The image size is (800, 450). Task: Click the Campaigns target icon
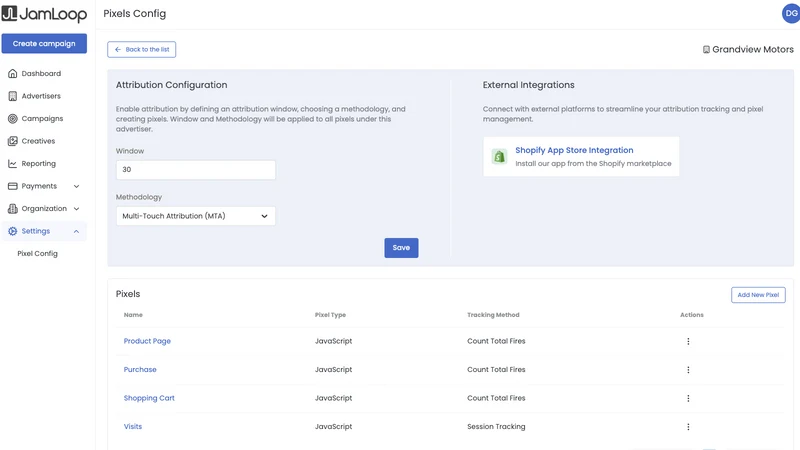pos(13,118)
